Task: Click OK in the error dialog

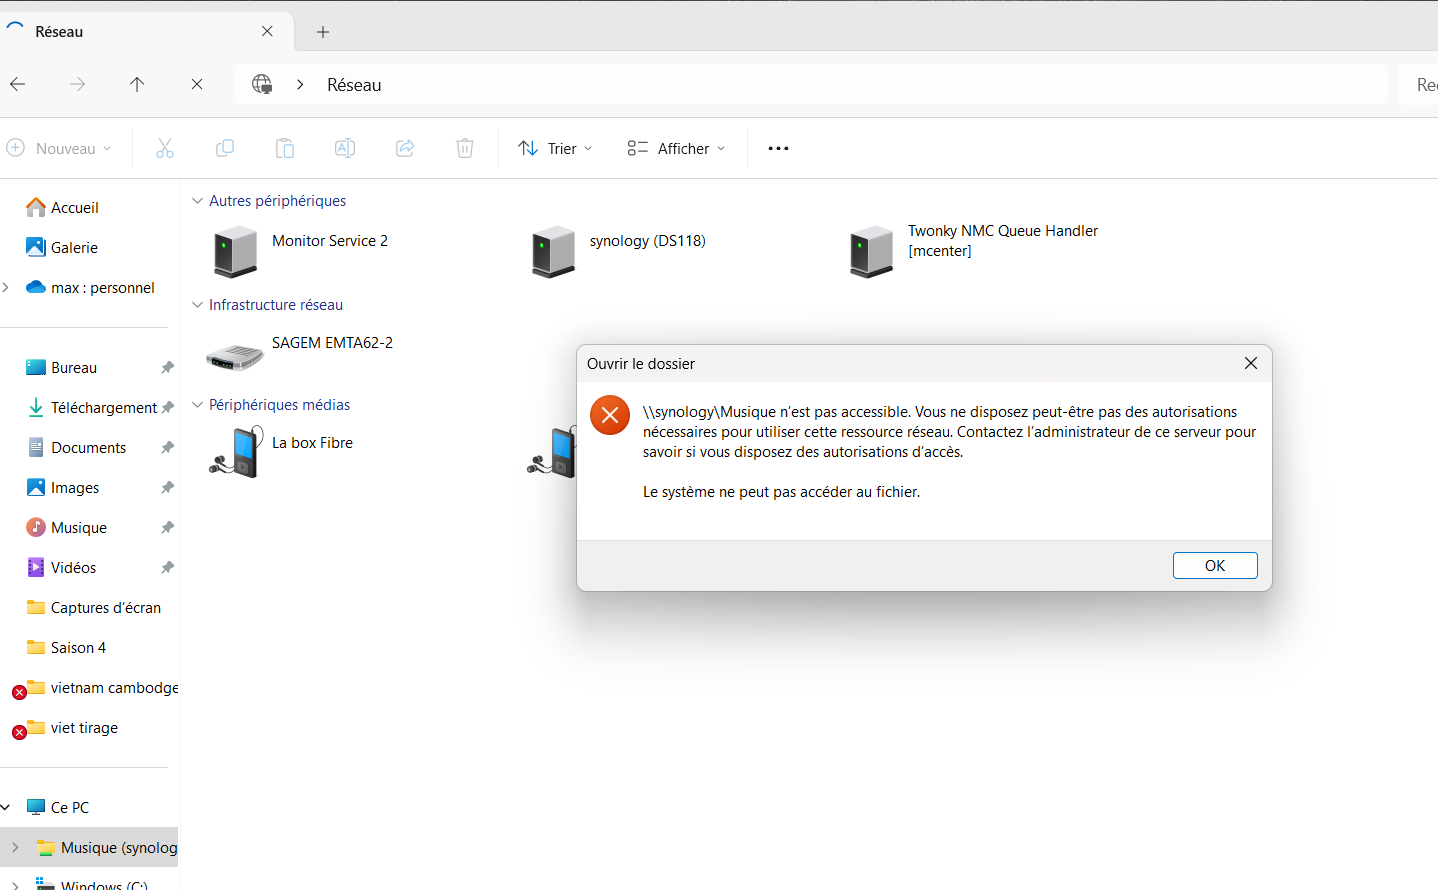Action: pos(1214,566)
